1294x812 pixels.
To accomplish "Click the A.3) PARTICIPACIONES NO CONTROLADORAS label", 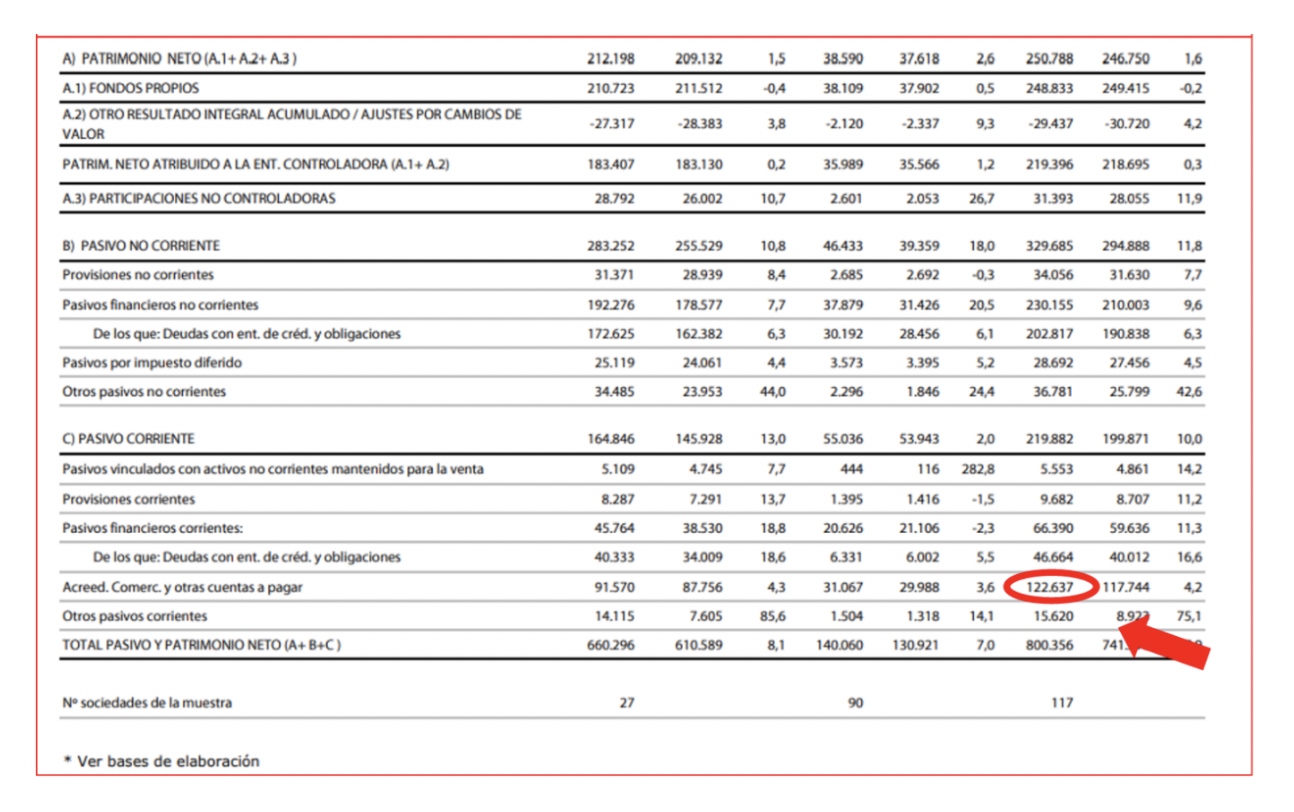I will click(x=198, y=198).
